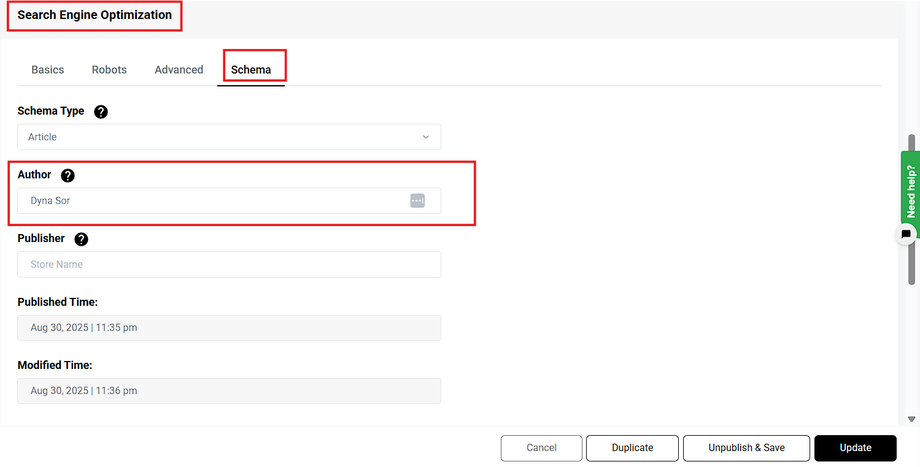920x467 pixels.
Task: Click the Author help question mark
Action: [67, 175]
